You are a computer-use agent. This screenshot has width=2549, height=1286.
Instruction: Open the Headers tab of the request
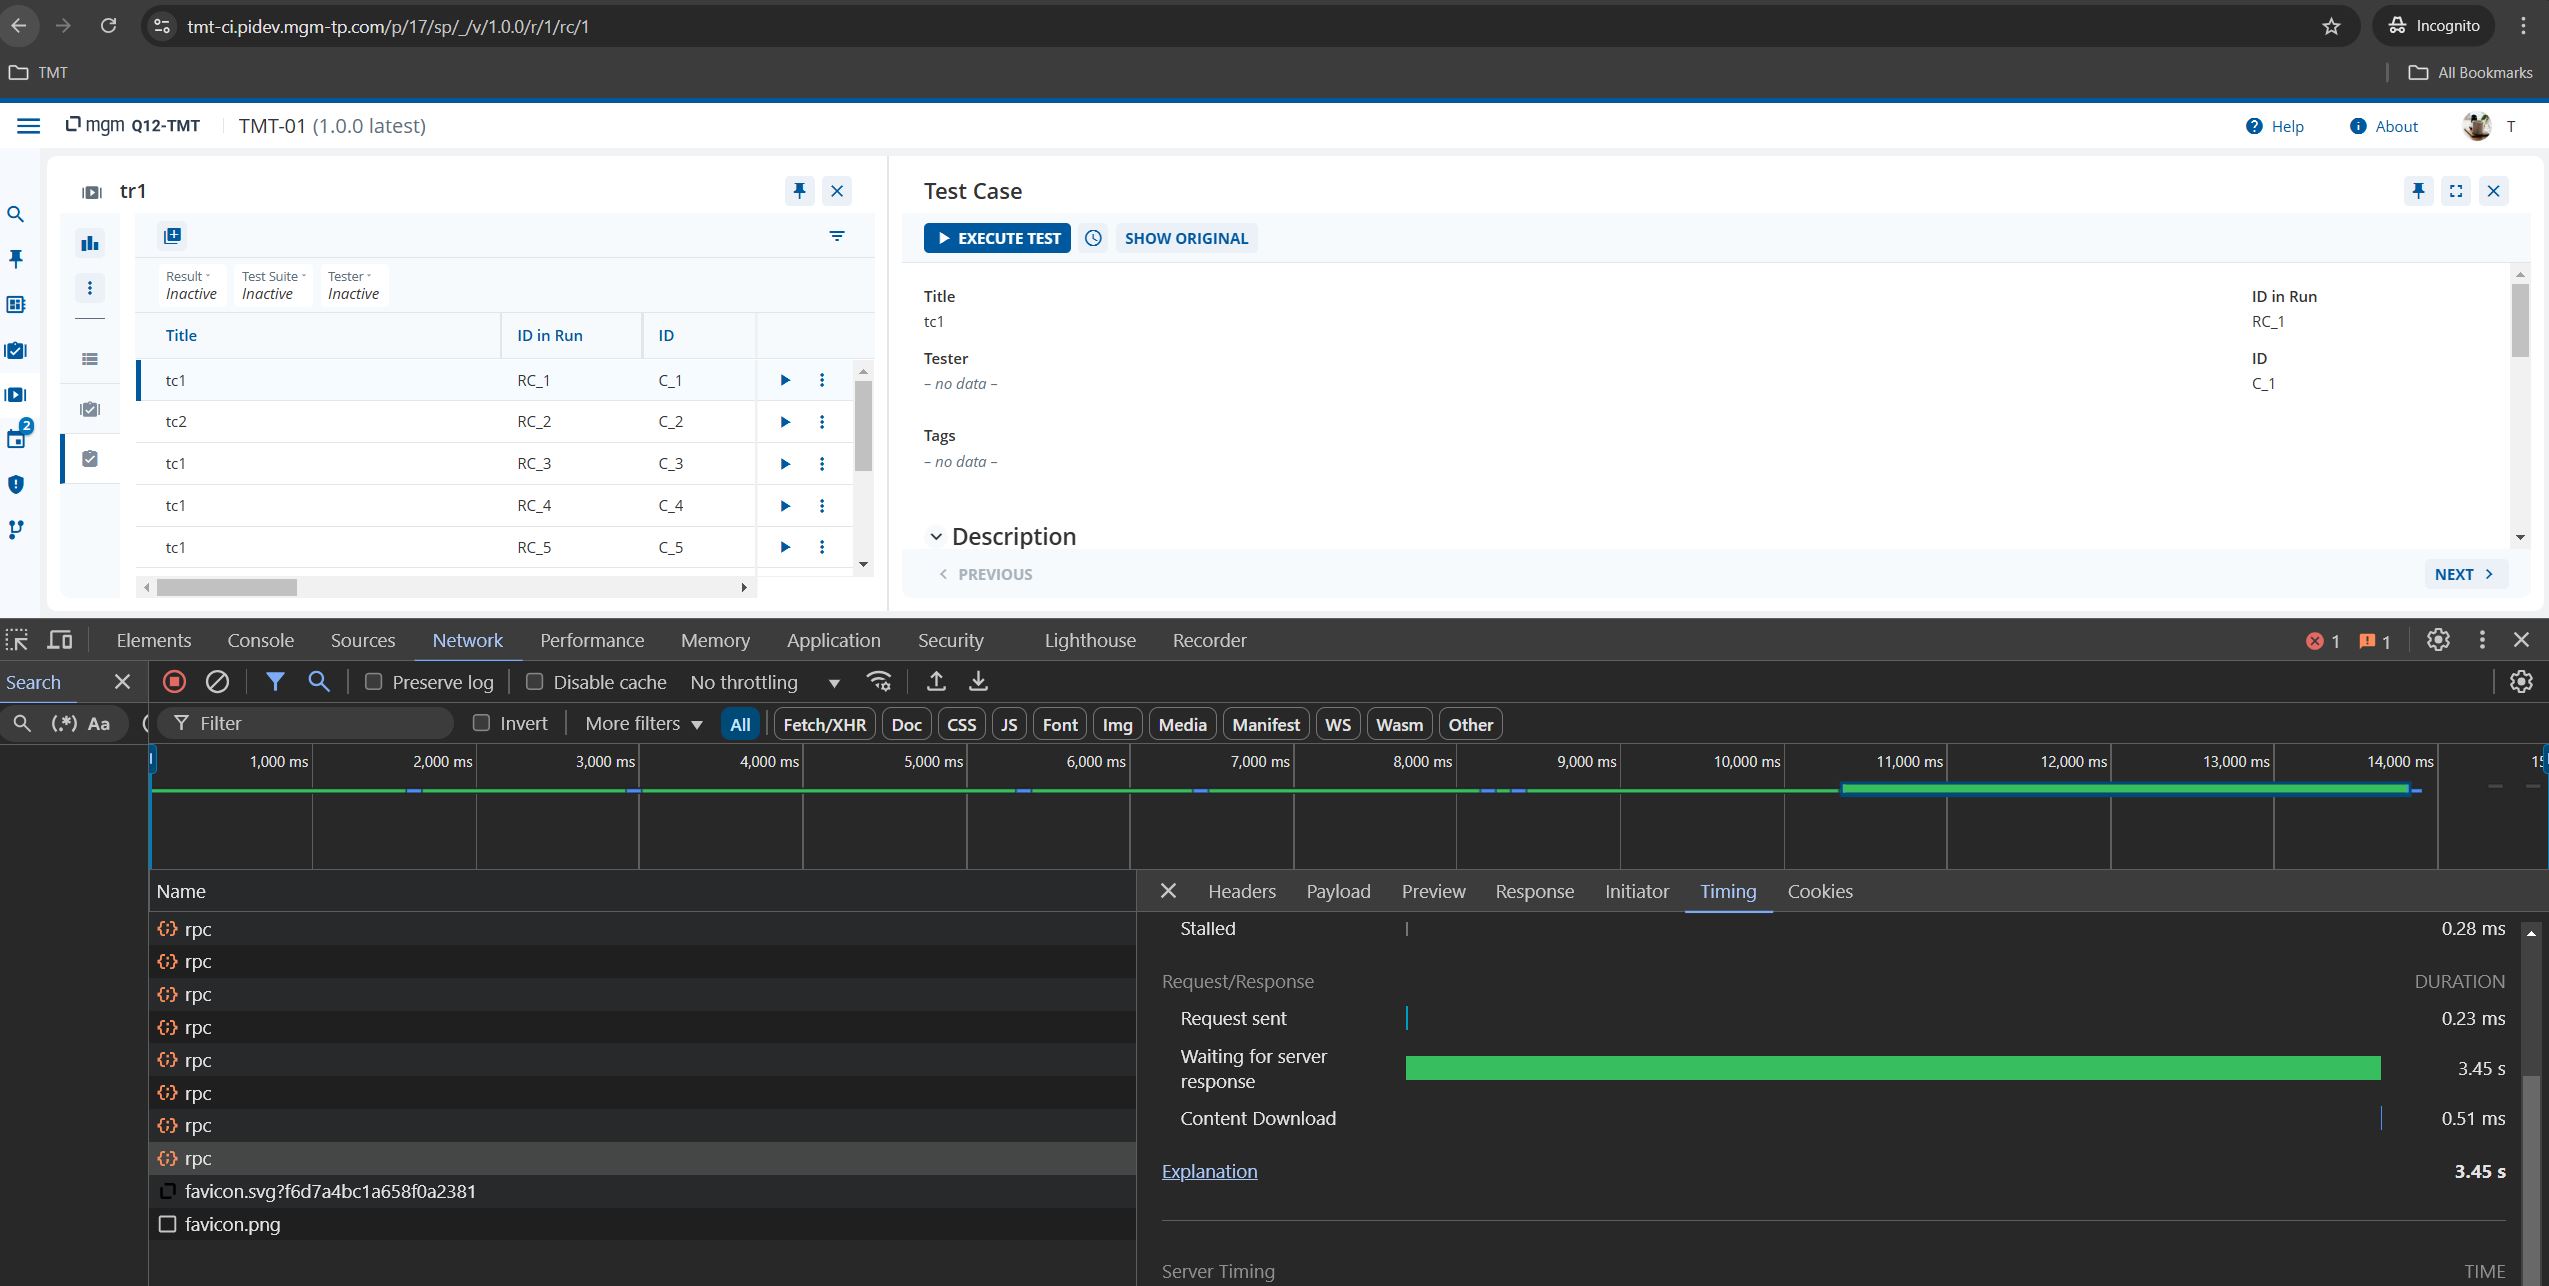1241,891
